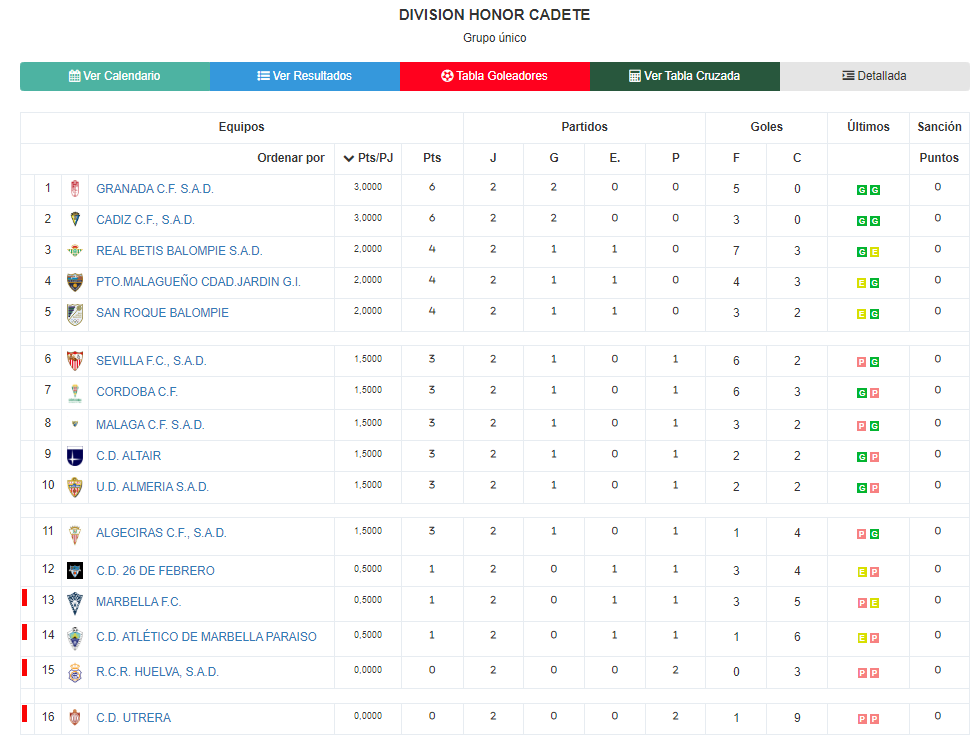
Task: Click Real Betis goals for value 7
Action: (x=736, y=251)
